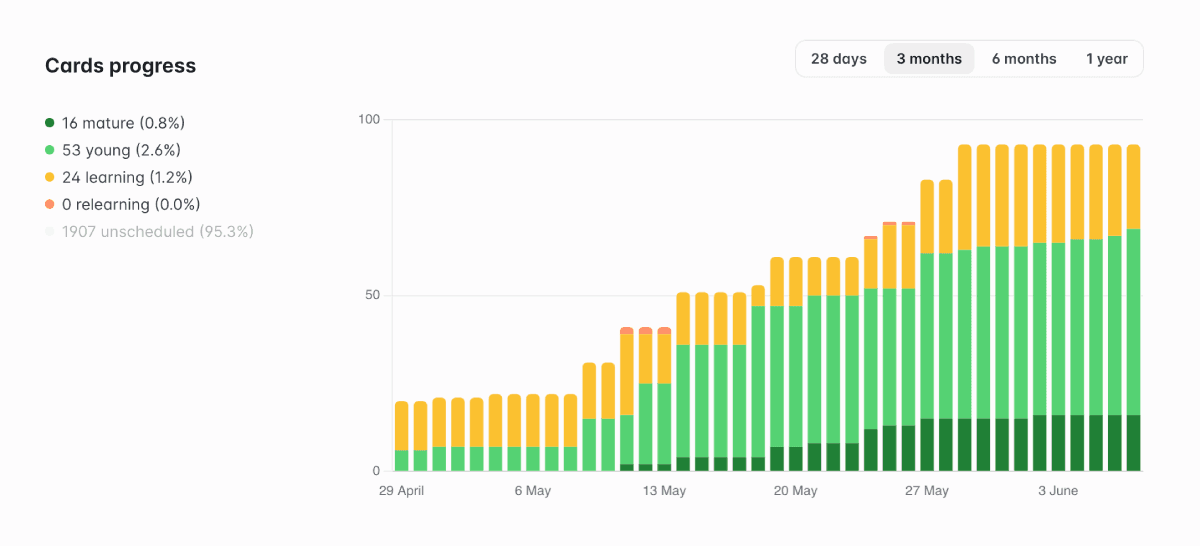The width and height of the screenshot is (1200, 546).
Task: Select the 28 days range tab
Action: (x=838, y=59)
